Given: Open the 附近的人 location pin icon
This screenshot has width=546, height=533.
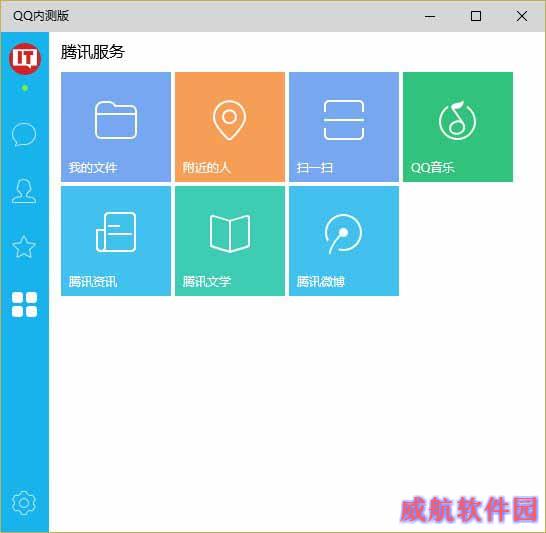Looking at the screenshot, I should (229, 120).
